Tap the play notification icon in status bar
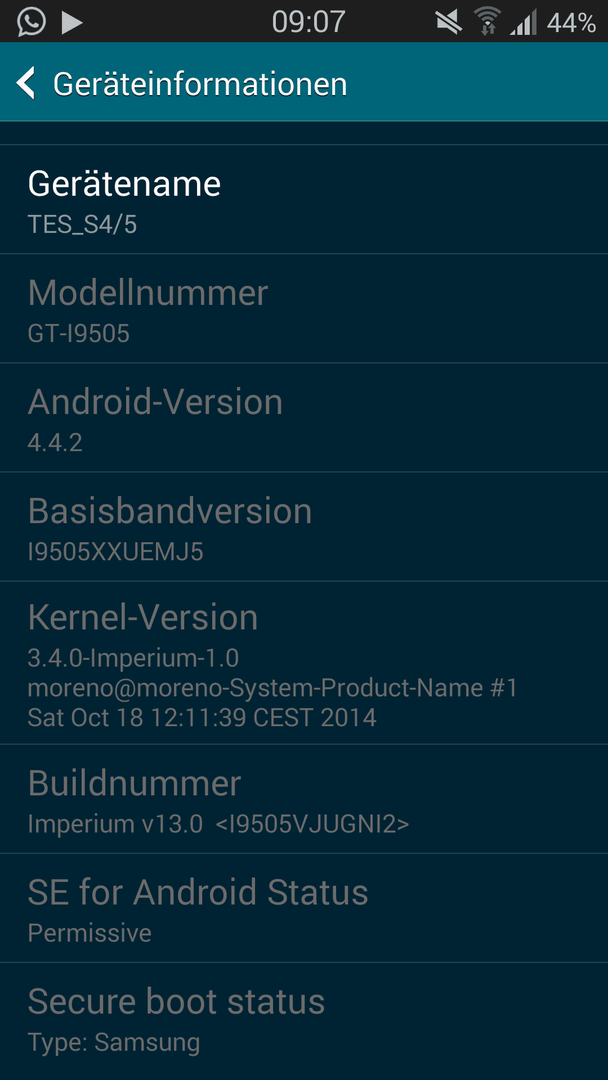 coord(72,22)
